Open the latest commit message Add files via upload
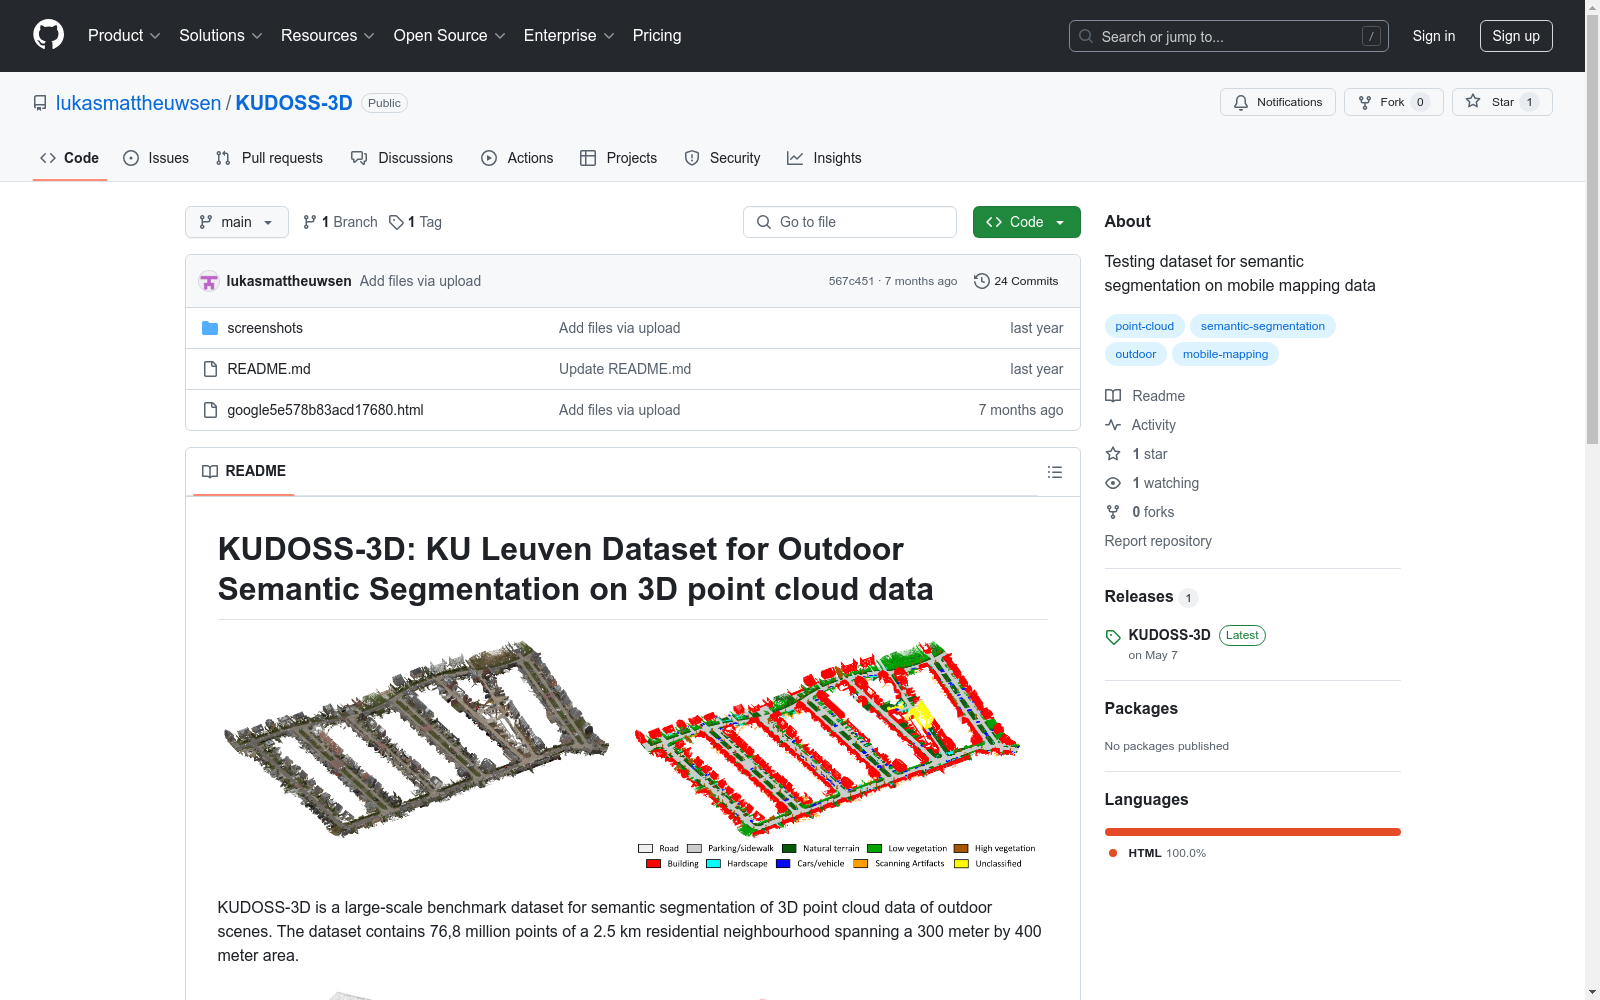Viewport: 1600px width, 1000px height. coord(420,281)
